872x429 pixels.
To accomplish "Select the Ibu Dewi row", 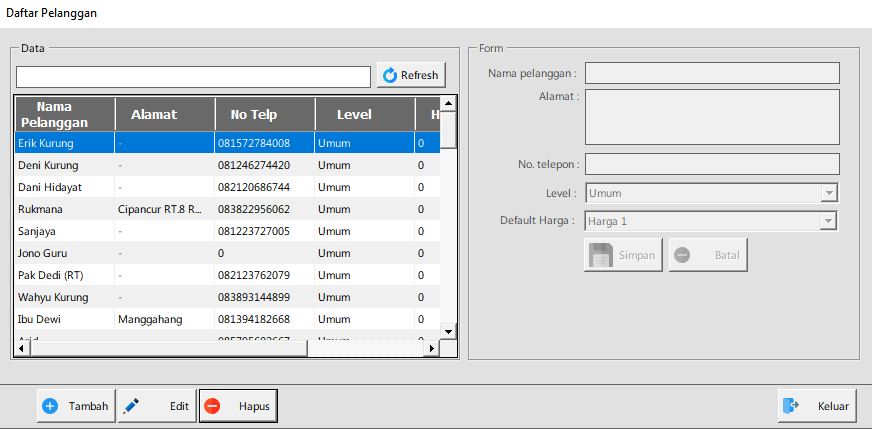I will (x=227, y=319).
